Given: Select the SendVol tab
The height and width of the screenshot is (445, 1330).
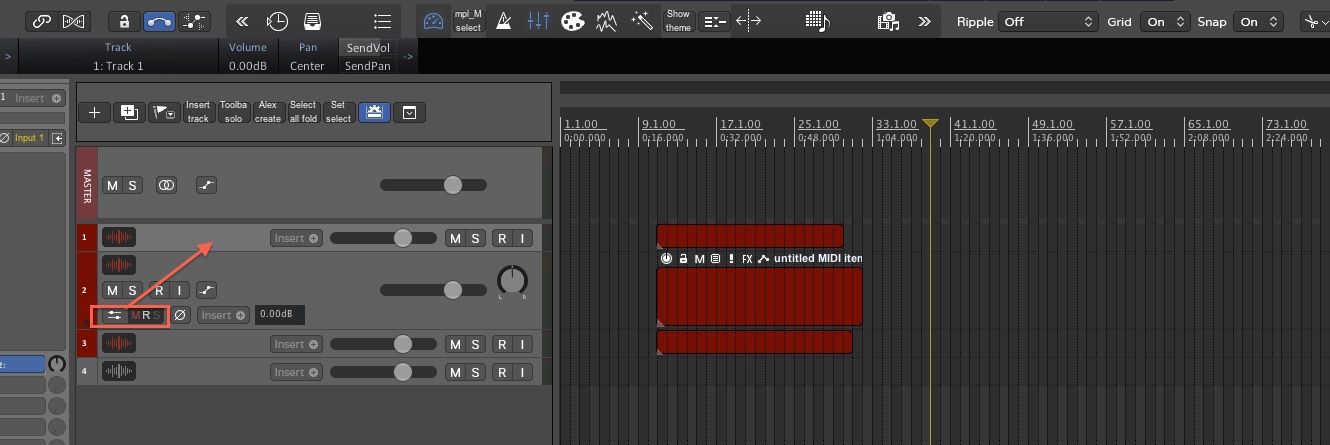Looking at the screenshot, I should click(x=367, y=48).
